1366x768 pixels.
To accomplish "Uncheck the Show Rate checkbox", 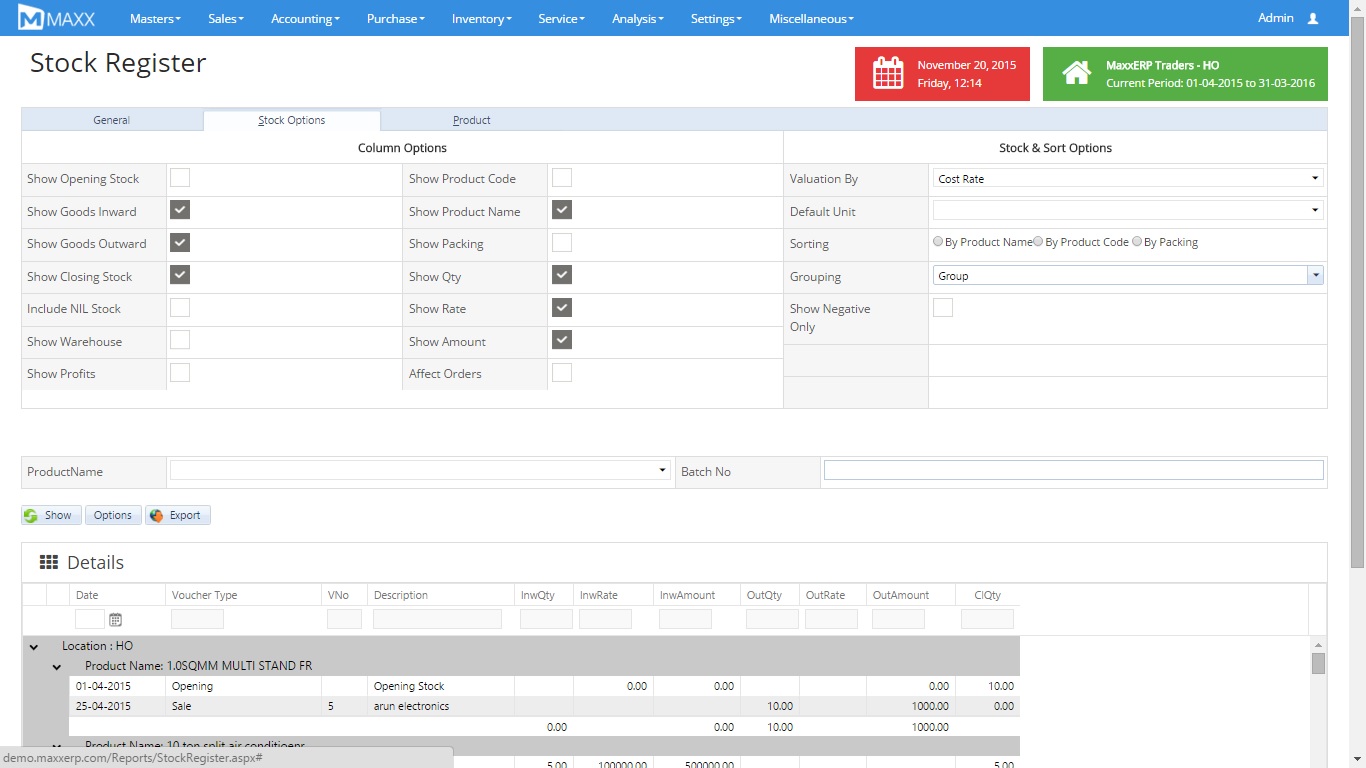I will (x=562, y=308).
